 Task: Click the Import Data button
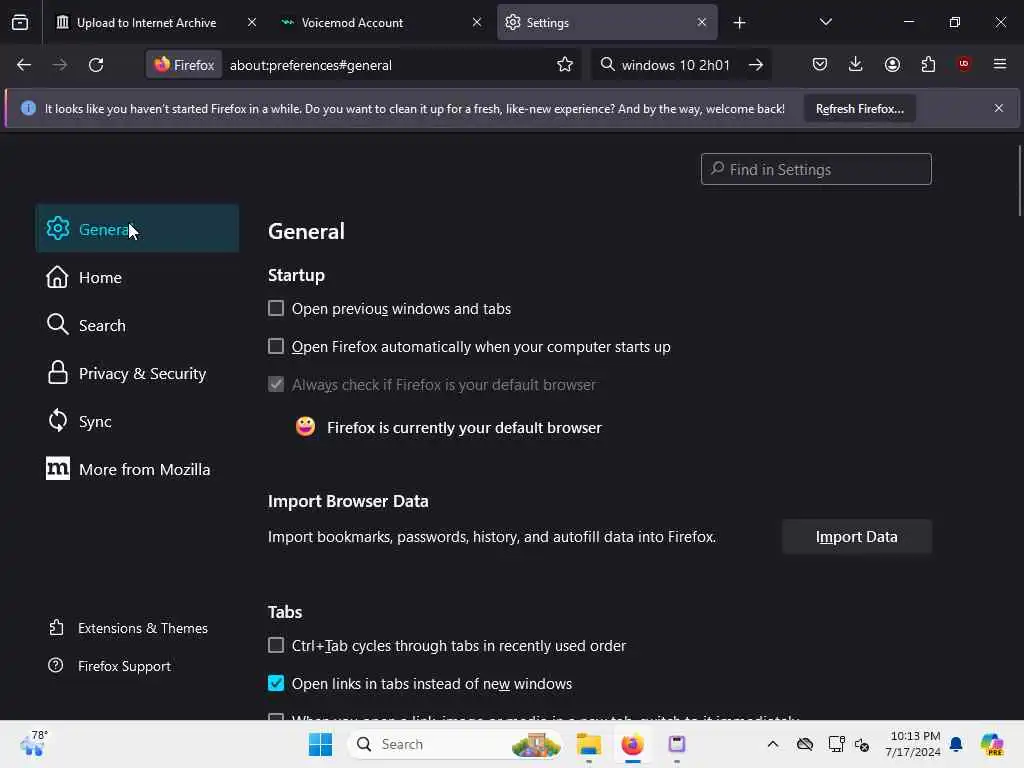point(857,537)
